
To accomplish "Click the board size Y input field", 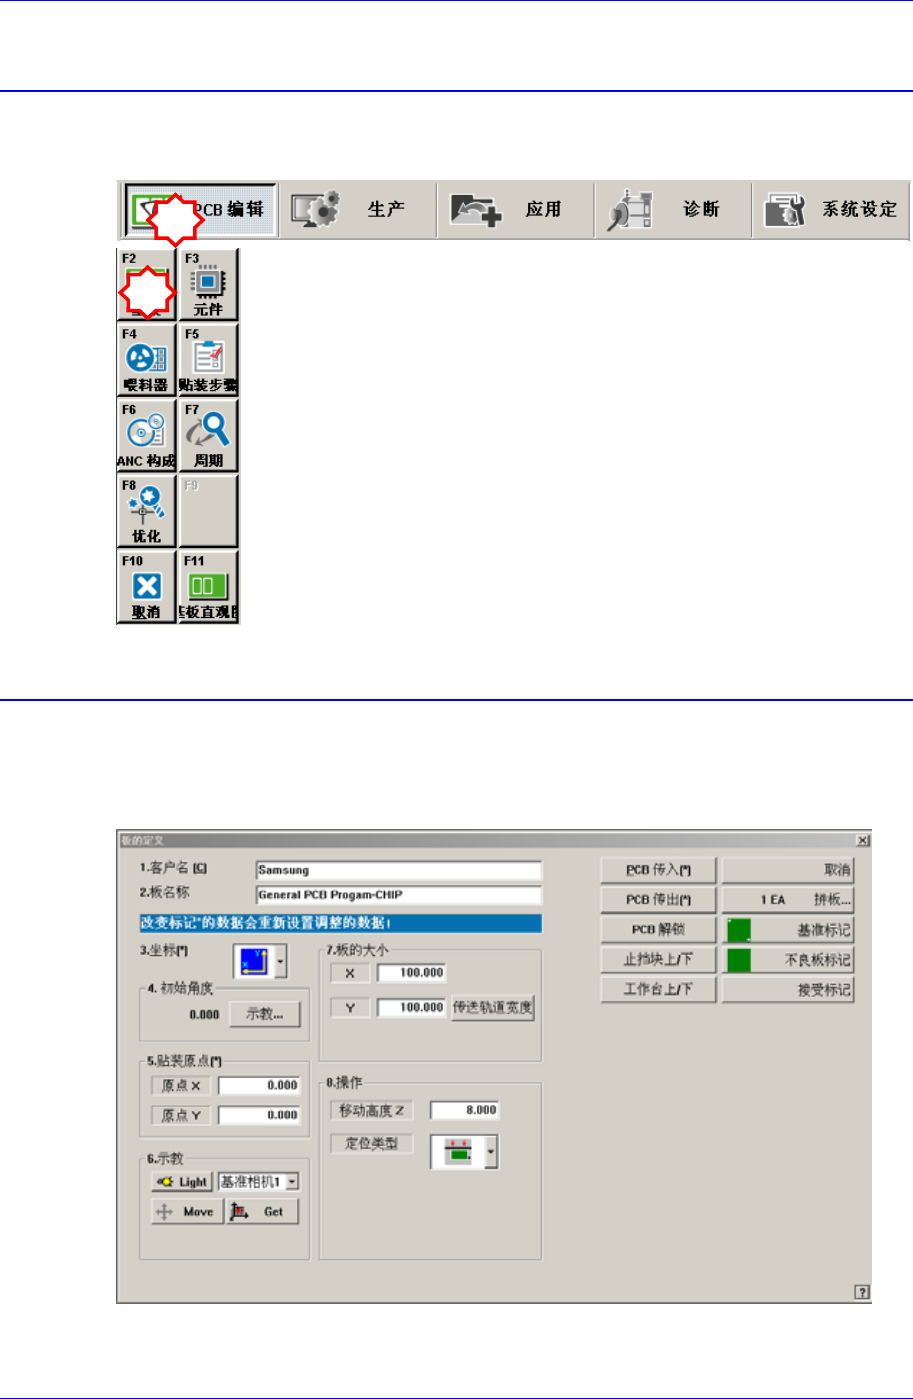I will (x=411, y=1008).
